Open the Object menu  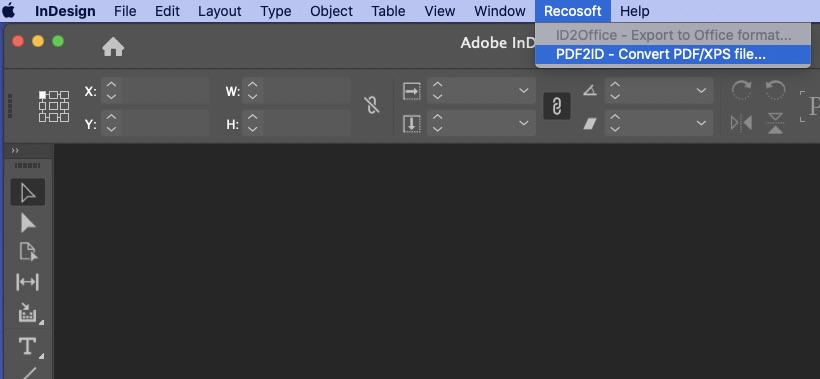[332, 11]
